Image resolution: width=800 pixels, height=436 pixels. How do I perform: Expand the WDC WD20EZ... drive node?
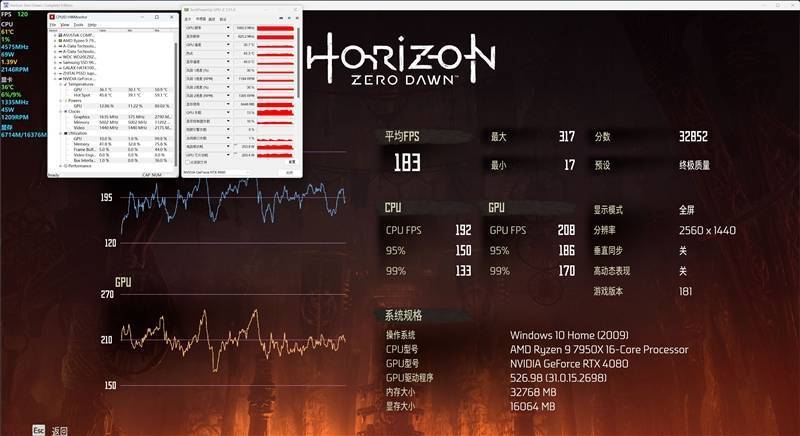tap(55, 57)
